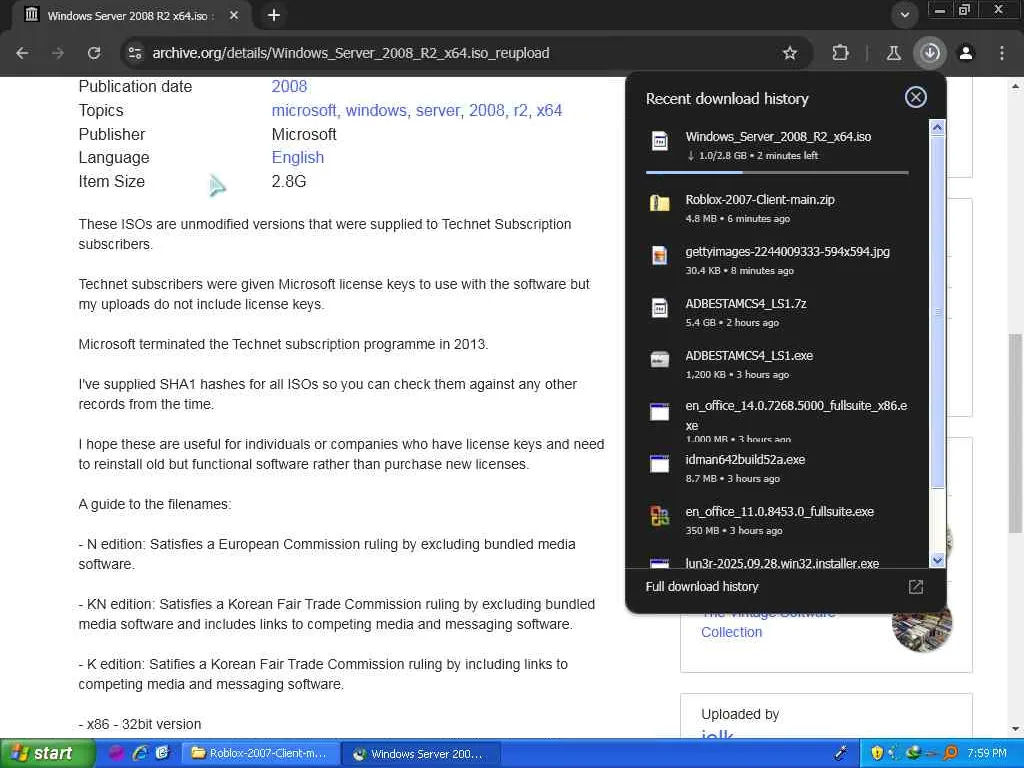1024x768 pixels.
Task: Open Roblox-2007-Client-main.zip in download history
Action: (x=777, y=208)
